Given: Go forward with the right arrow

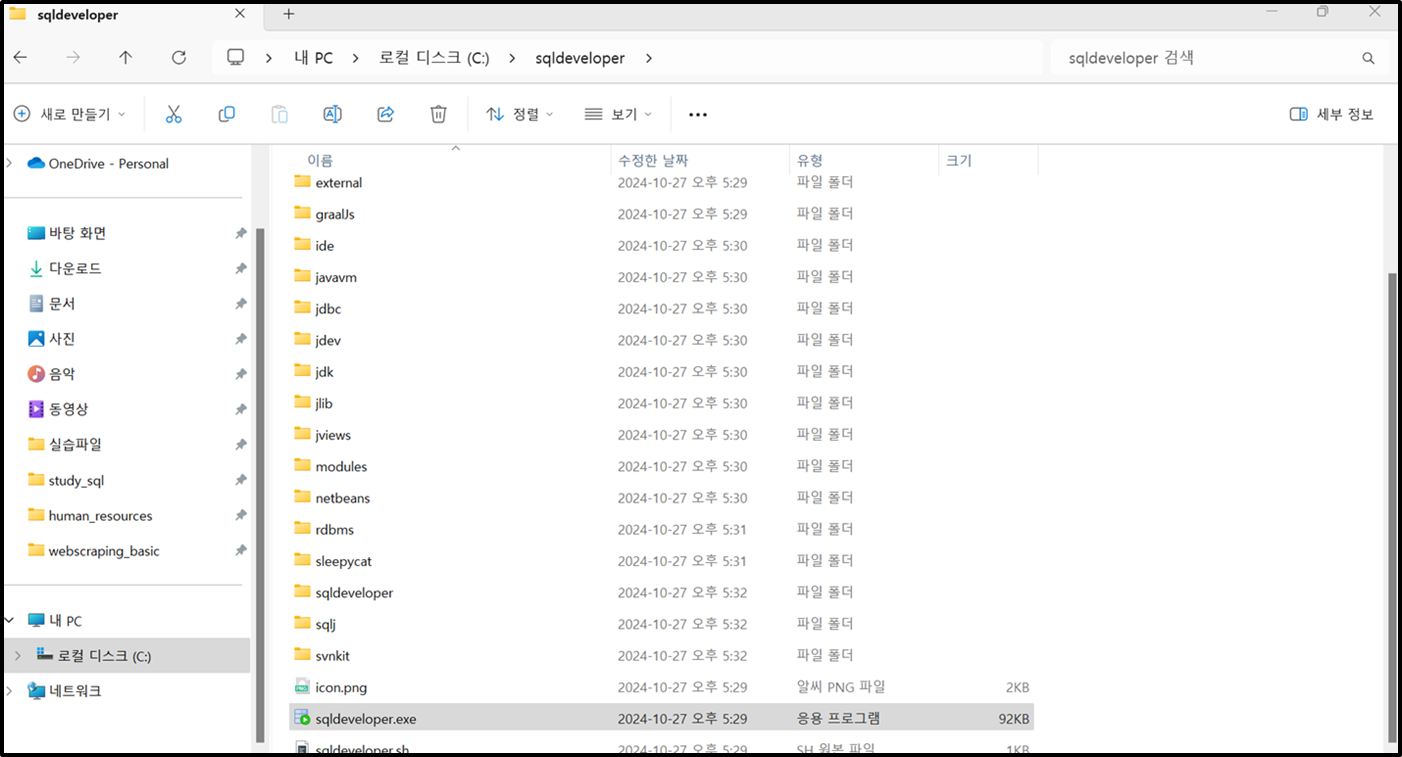Looking at the screenshot, I should (73, 58).
